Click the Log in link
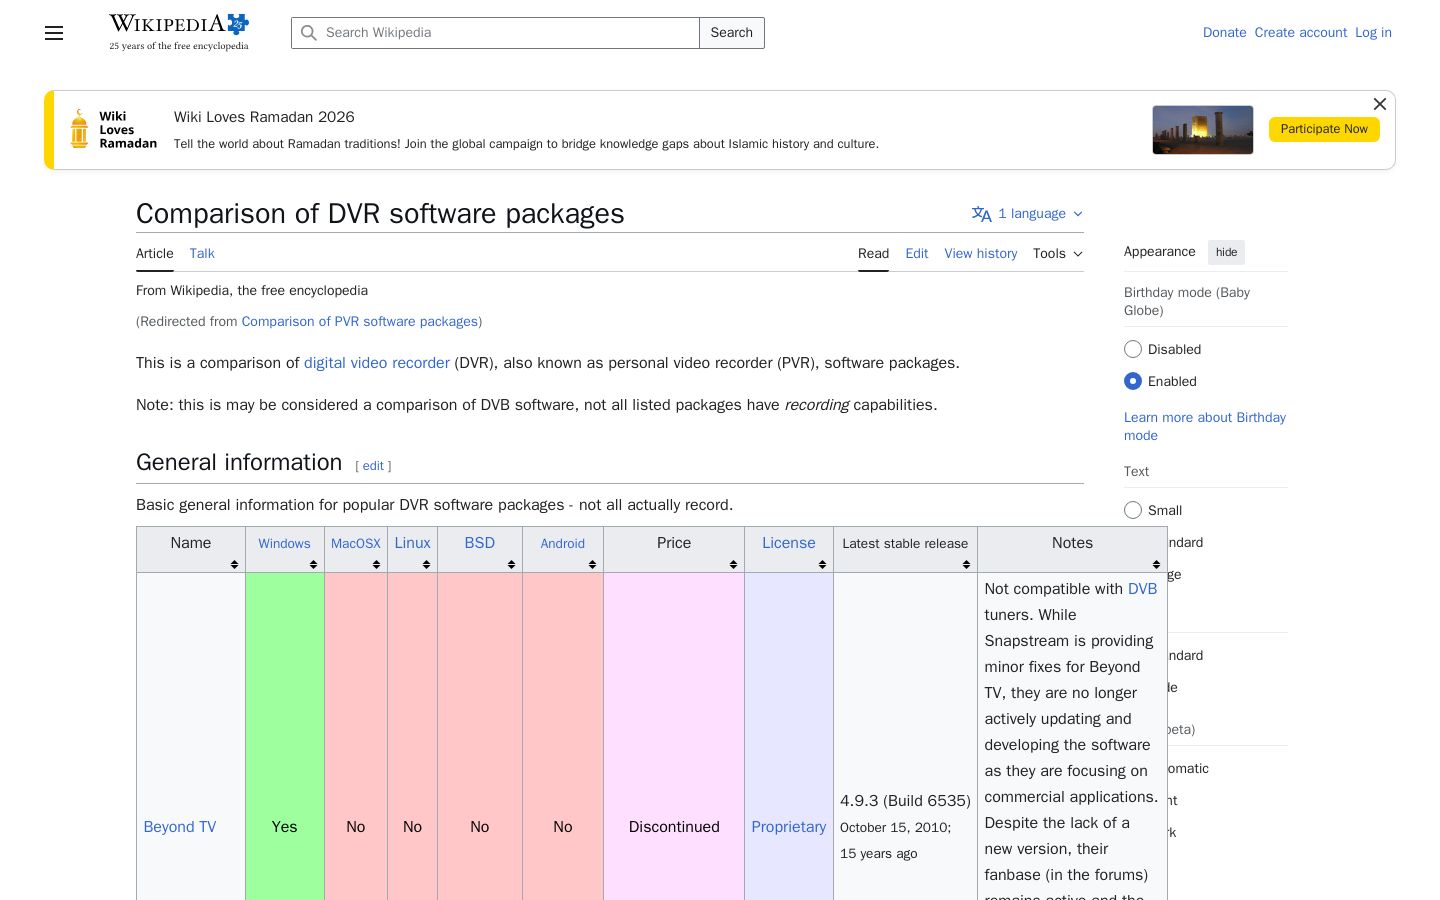 (1373, 33)
